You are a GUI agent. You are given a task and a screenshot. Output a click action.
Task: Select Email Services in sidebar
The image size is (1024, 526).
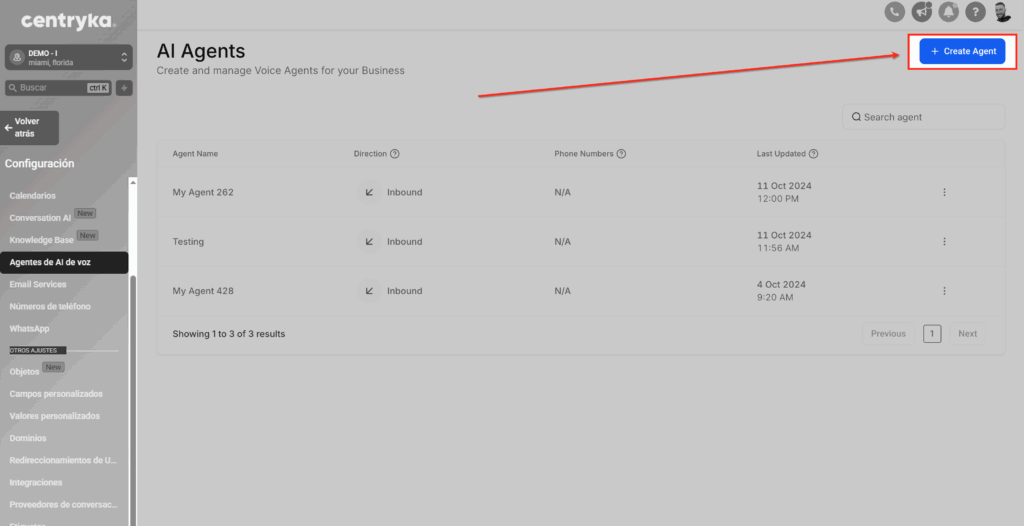tap(38, 284)
